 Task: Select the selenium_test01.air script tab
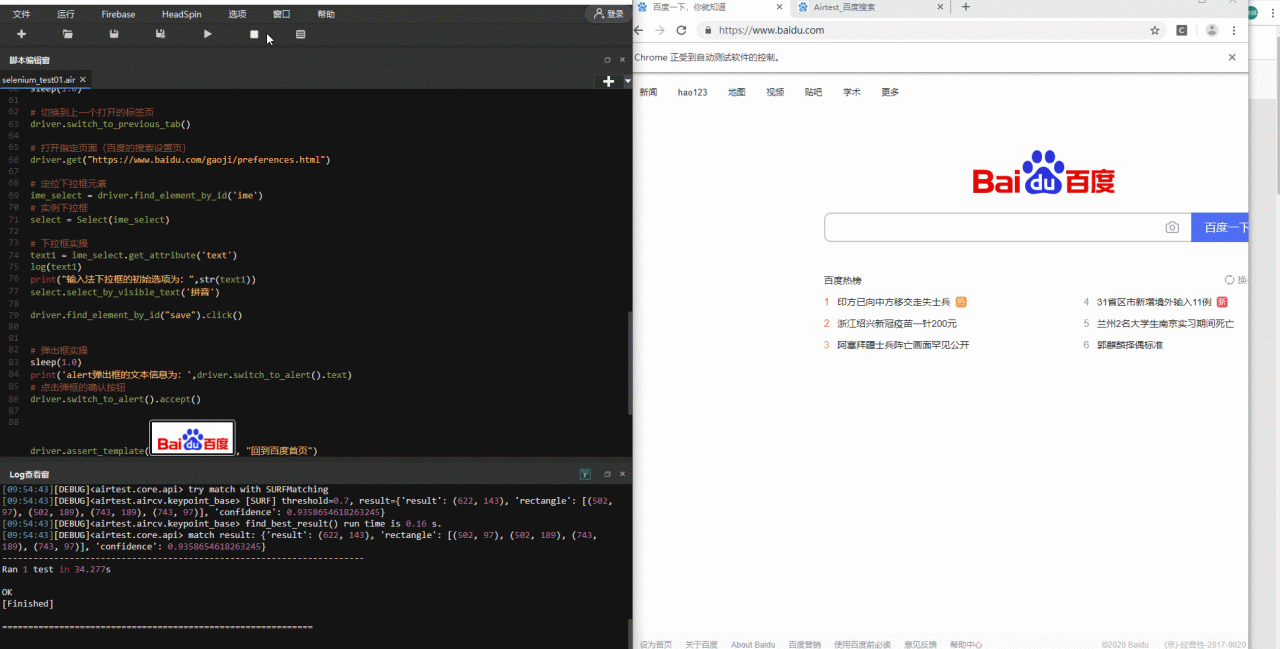(x=39, y=79)
